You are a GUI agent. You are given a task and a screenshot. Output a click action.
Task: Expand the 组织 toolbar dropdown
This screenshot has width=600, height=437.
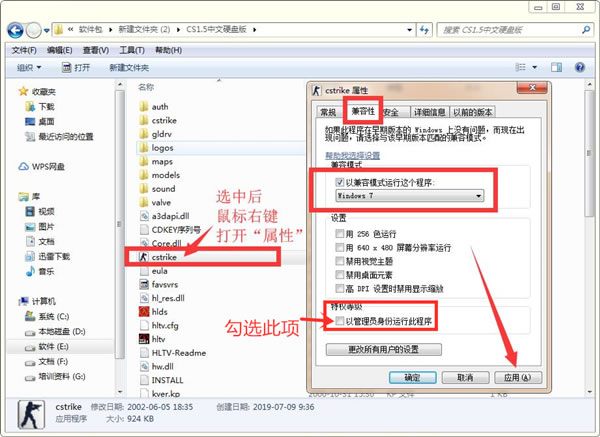(32, 68)
